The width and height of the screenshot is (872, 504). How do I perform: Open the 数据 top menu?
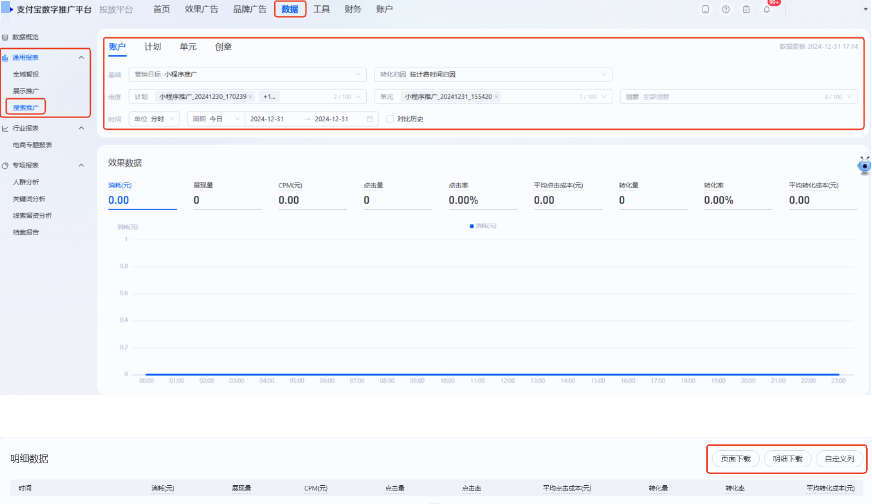tap(290, 9)
